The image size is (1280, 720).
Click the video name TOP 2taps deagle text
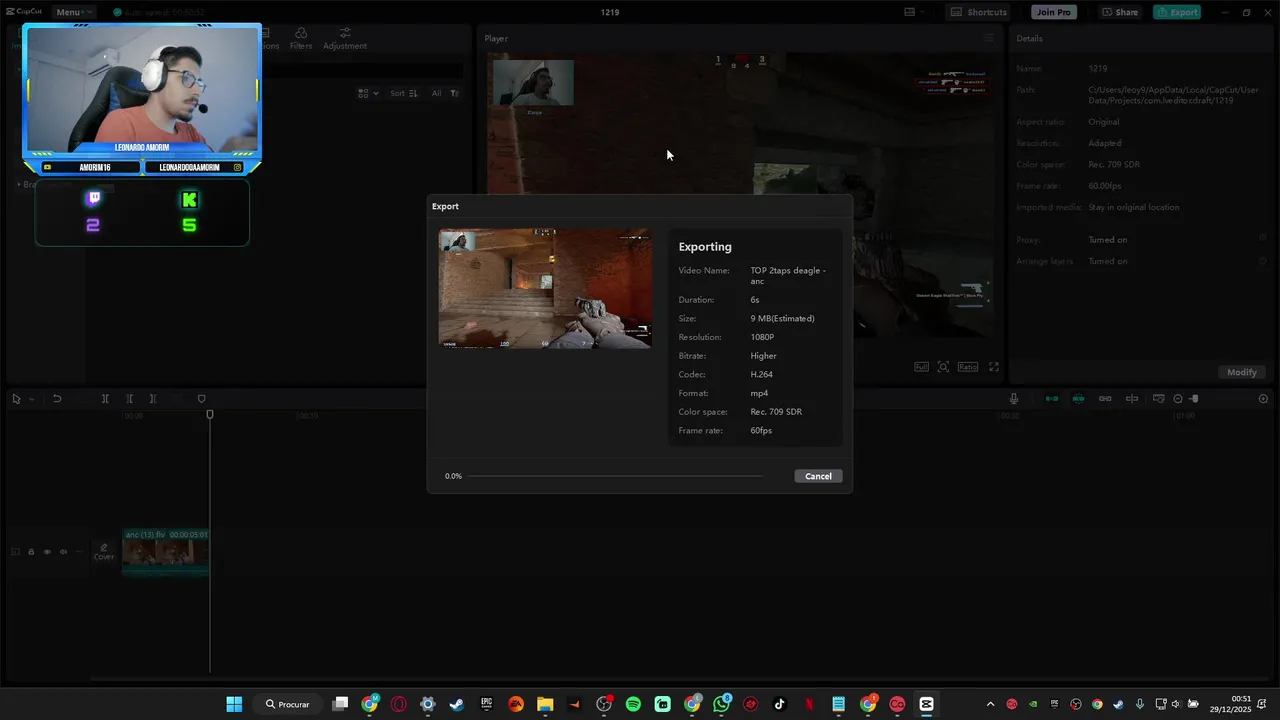788,276
